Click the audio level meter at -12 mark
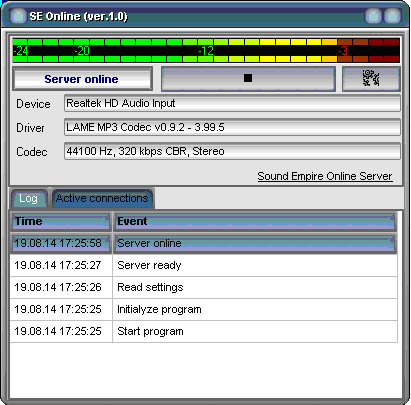 point(206,51)
